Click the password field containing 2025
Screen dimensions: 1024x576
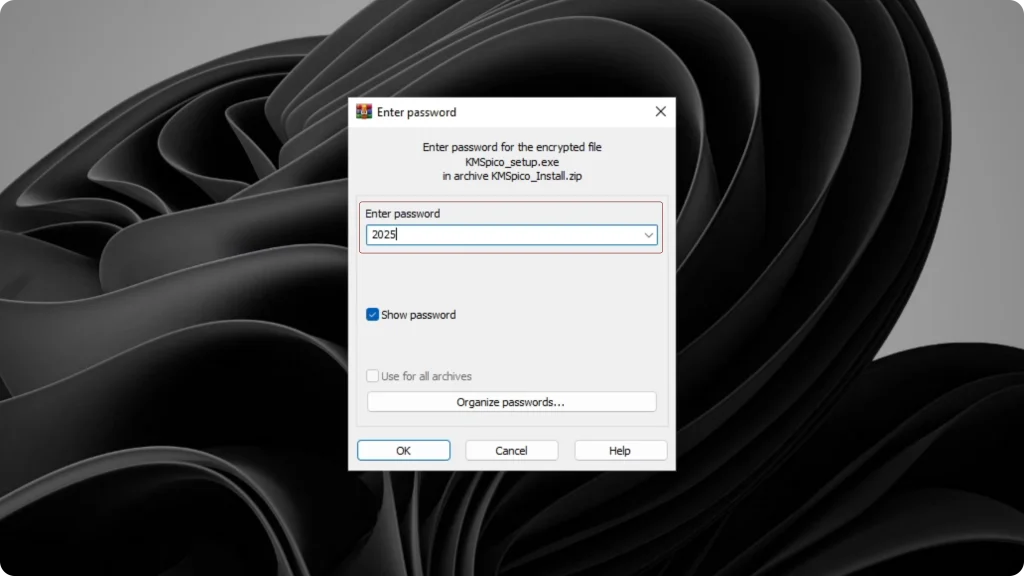tap(511, 235)
